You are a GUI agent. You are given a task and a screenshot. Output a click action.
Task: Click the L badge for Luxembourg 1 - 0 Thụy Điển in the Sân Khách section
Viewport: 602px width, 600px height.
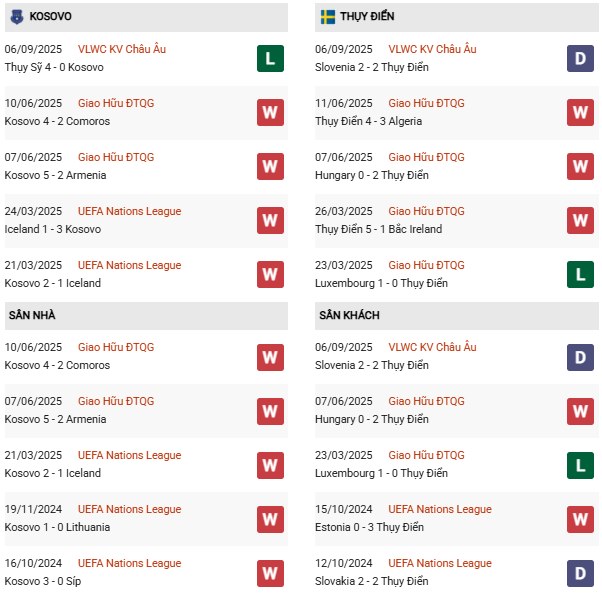581,464
